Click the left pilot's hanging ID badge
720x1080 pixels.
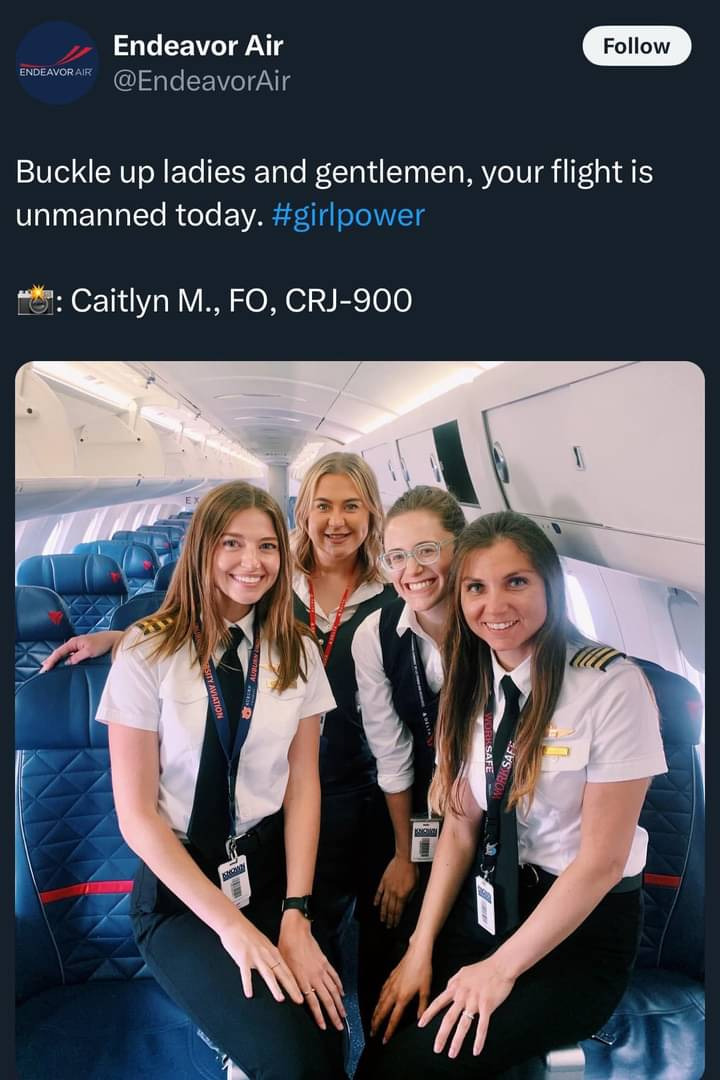click(x=235, y=882)
